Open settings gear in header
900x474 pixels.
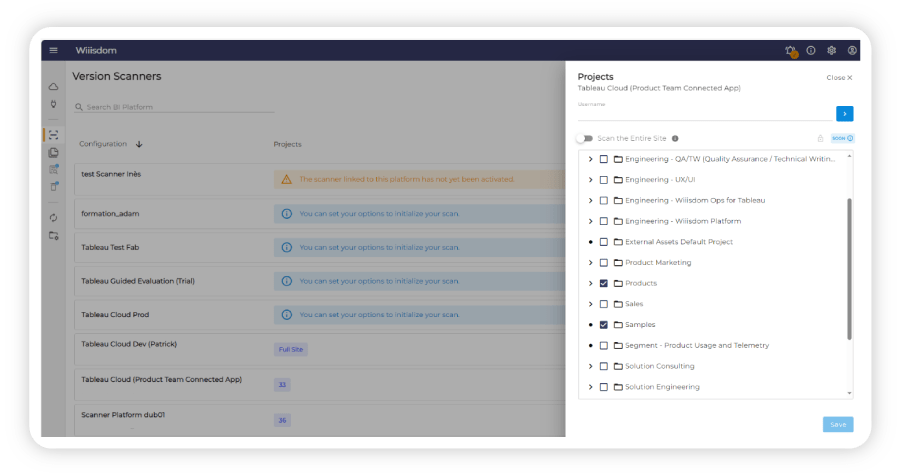coord(832,50)
